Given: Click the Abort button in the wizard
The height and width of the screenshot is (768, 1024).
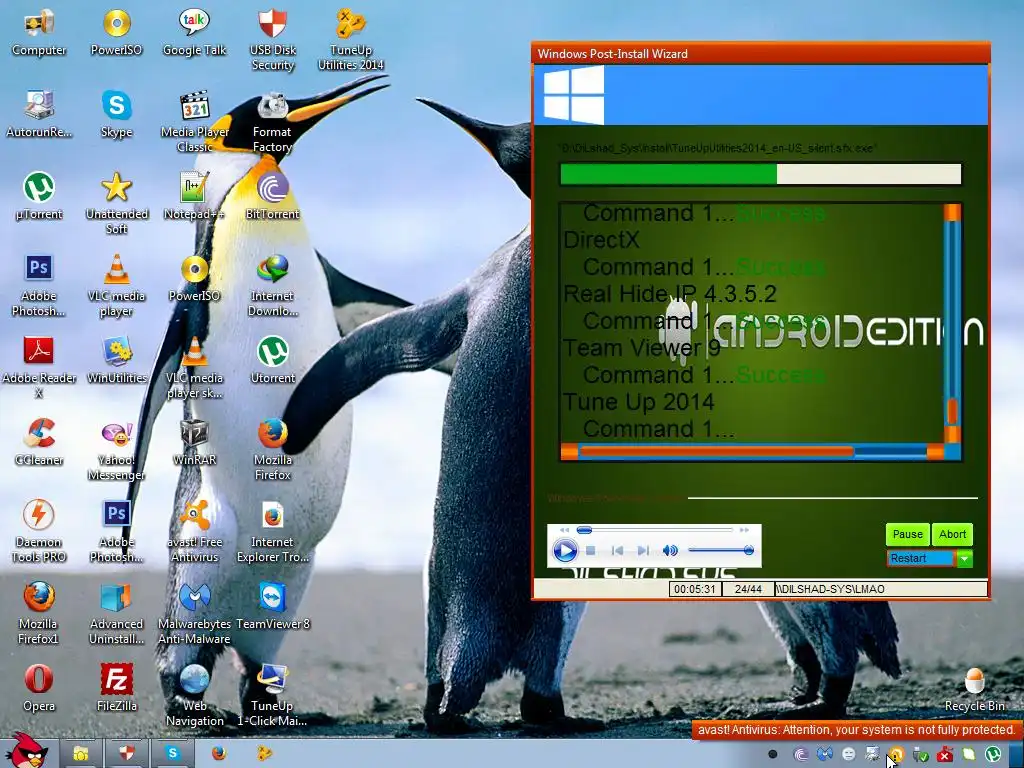Looking at the screenshot, I should pyautogui.click(x=952, y=534).
